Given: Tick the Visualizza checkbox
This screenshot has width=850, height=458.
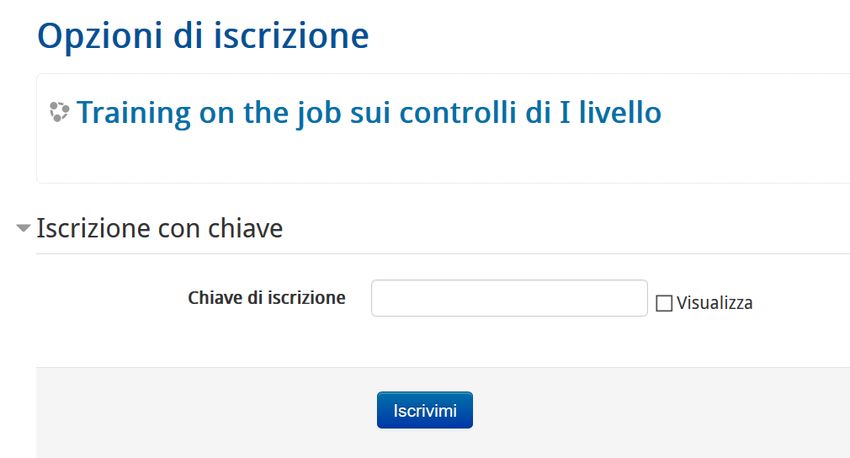Looking at the screenshot, I should click(664, 303).
